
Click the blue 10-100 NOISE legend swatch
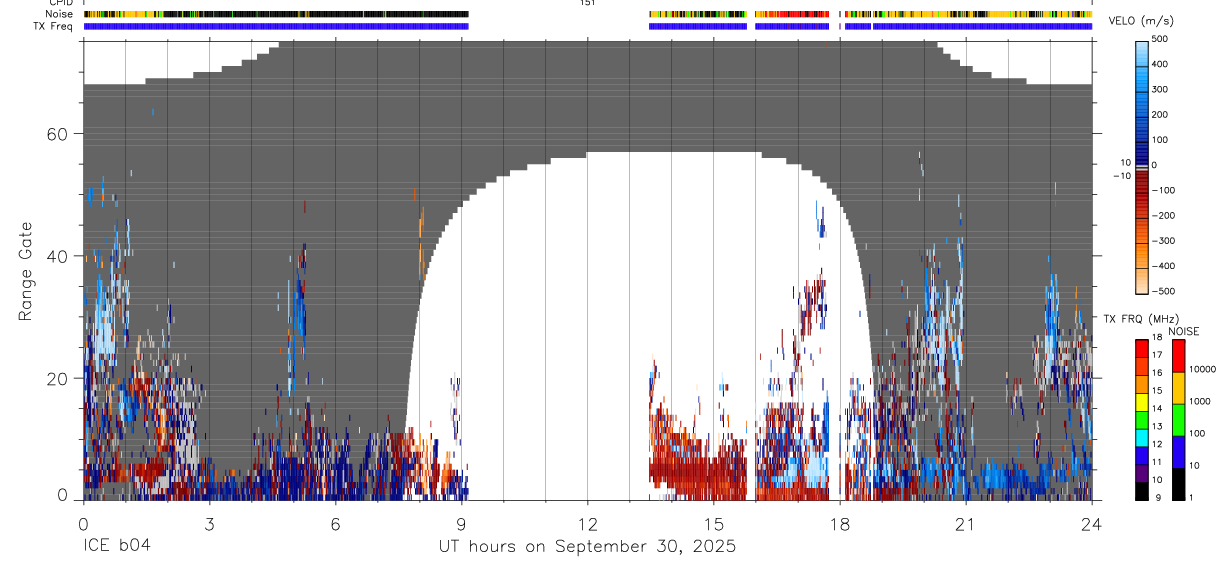pyautogui.click(x=1178, y=452)
